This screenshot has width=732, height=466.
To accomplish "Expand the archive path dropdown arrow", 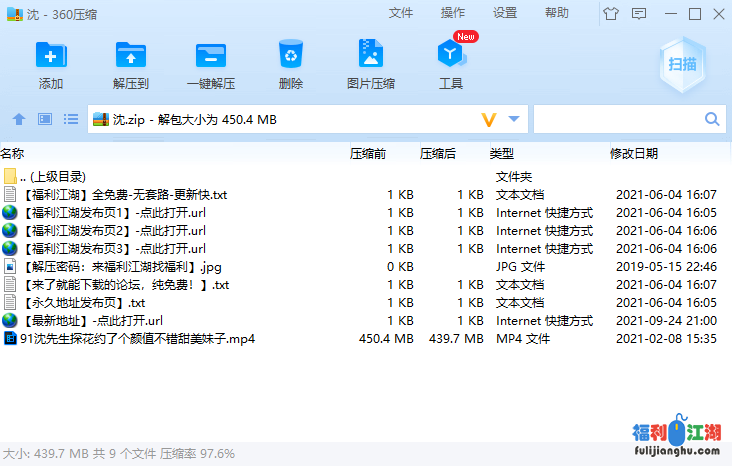I will pos(514,119).
